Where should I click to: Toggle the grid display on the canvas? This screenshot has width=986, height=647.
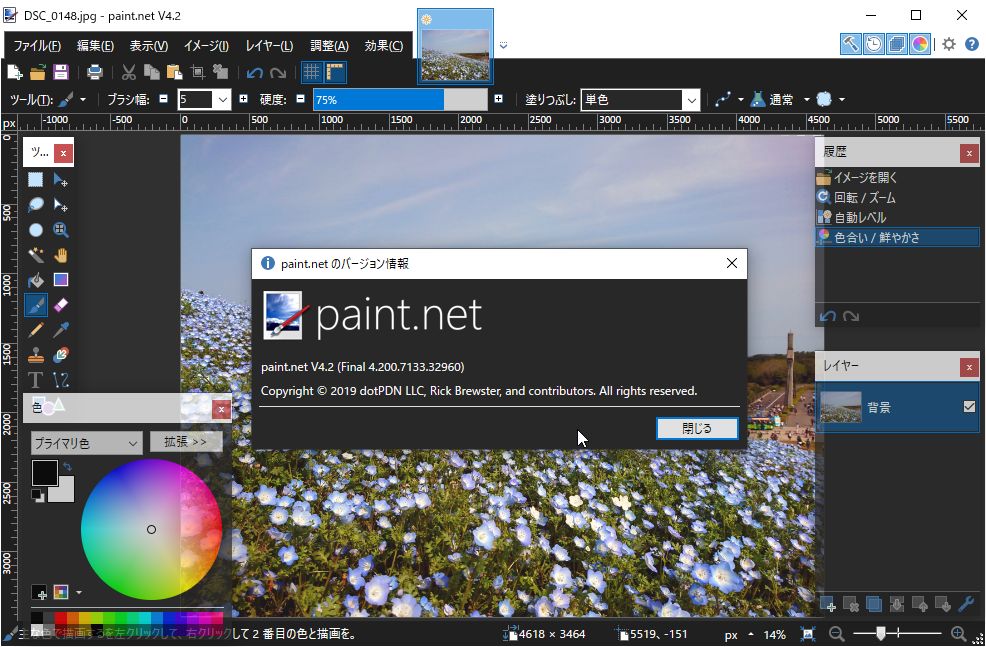click(x=314, y=71)
